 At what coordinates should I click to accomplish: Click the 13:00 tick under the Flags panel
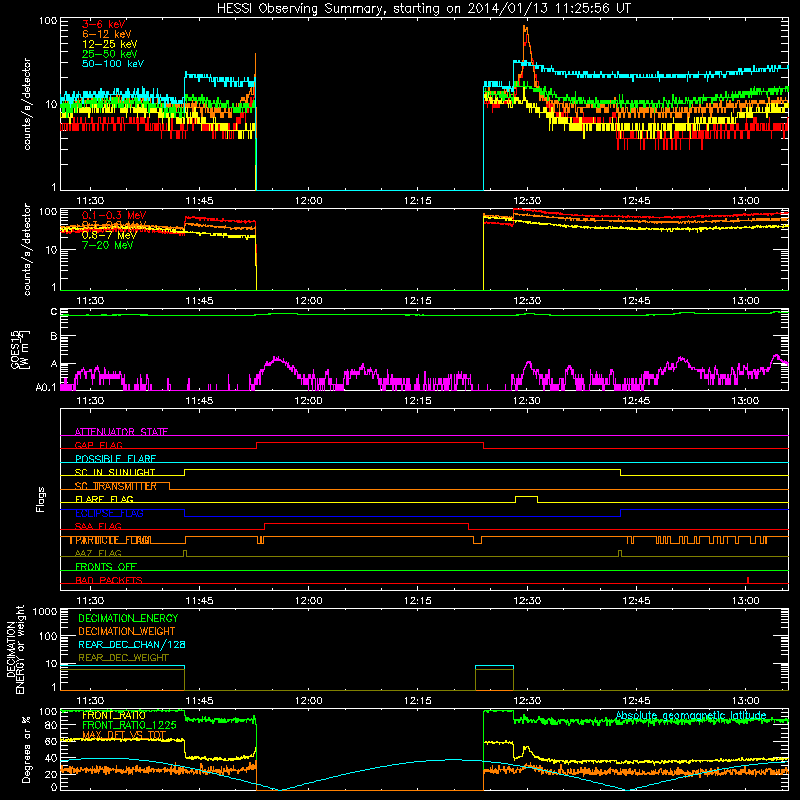745,601
